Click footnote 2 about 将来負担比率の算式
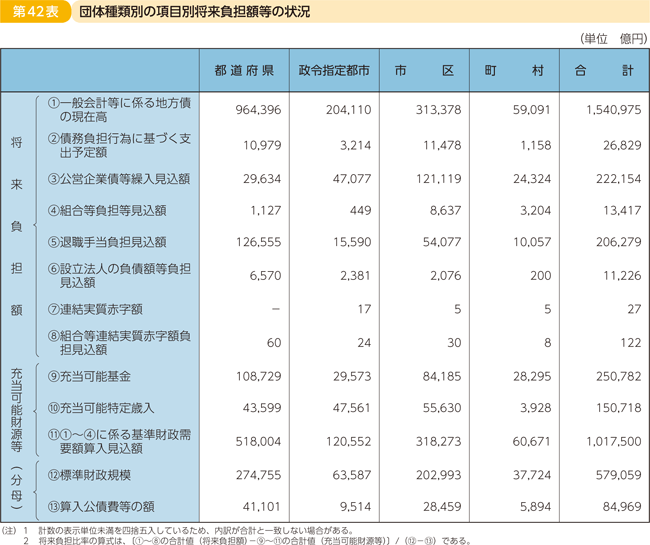650x545 pixels. (247, 541)
